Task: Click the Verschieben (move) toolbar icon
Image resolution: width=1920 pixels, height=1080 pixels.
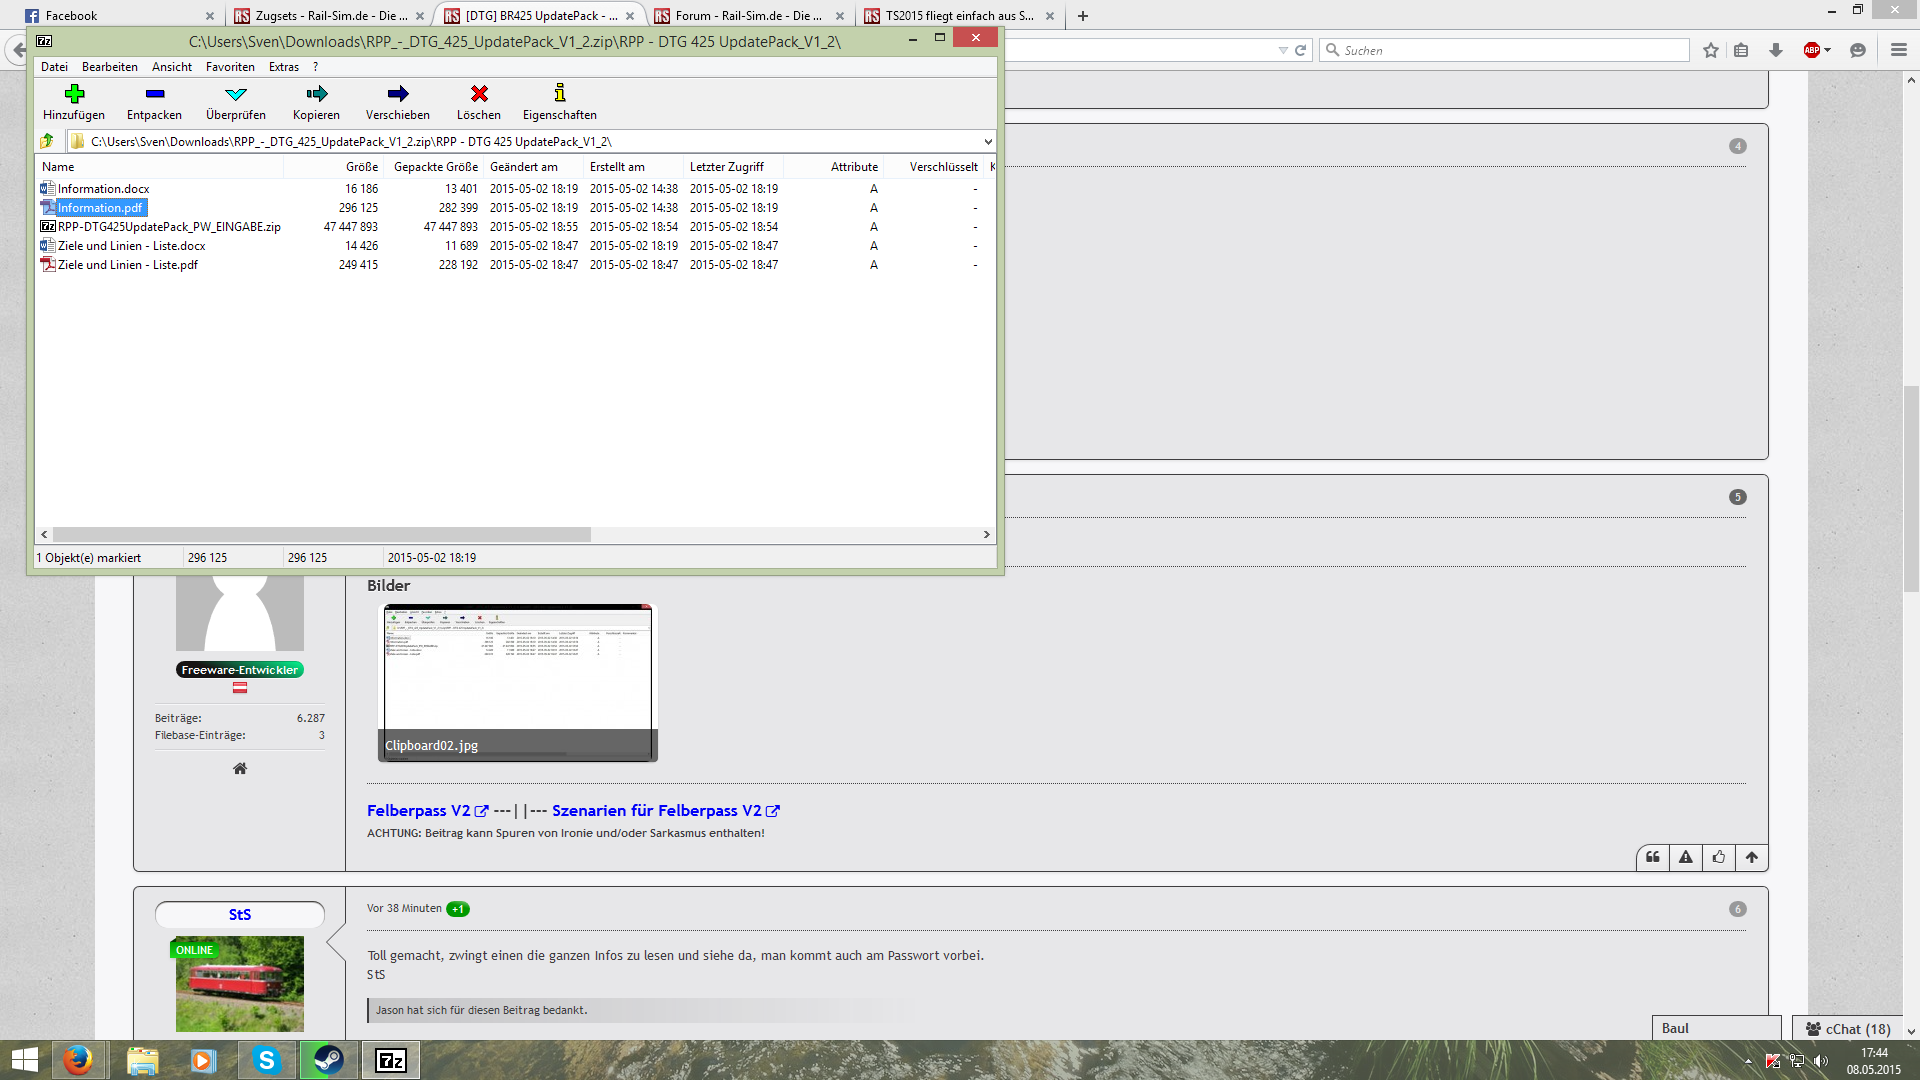Action: [397, 94]
